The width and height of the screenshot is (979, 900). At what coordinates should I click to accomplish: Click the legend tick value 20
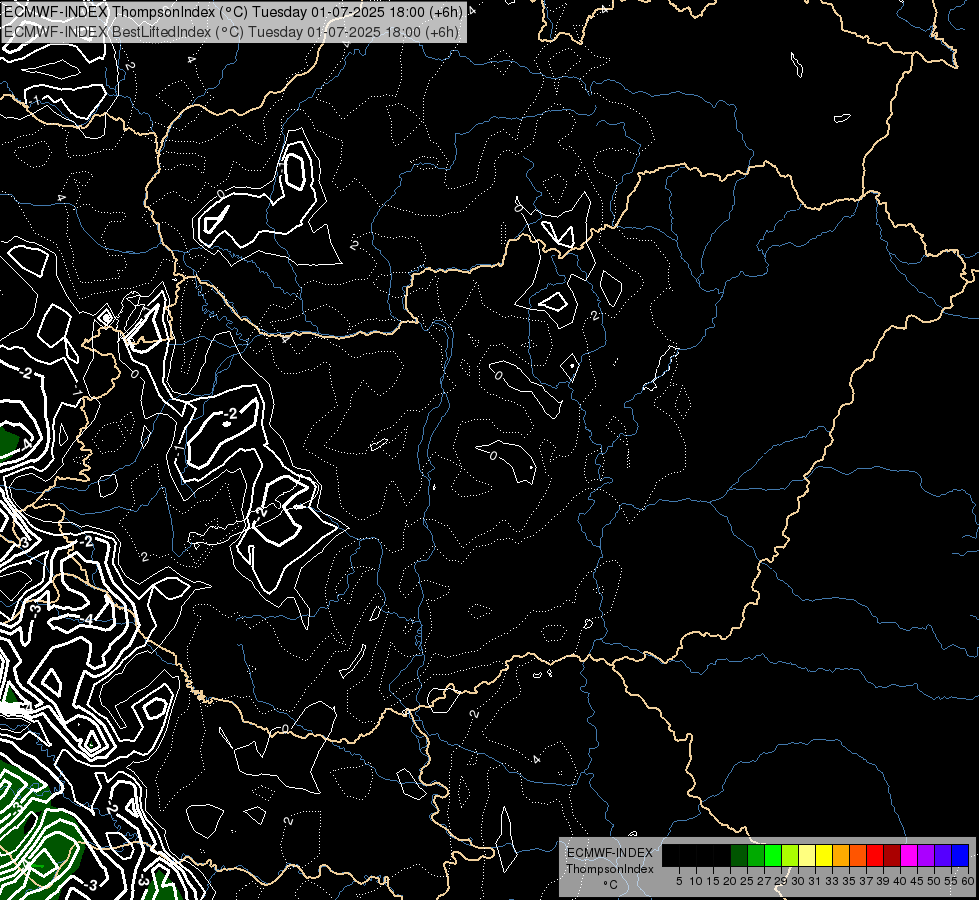tap(730, 881)
